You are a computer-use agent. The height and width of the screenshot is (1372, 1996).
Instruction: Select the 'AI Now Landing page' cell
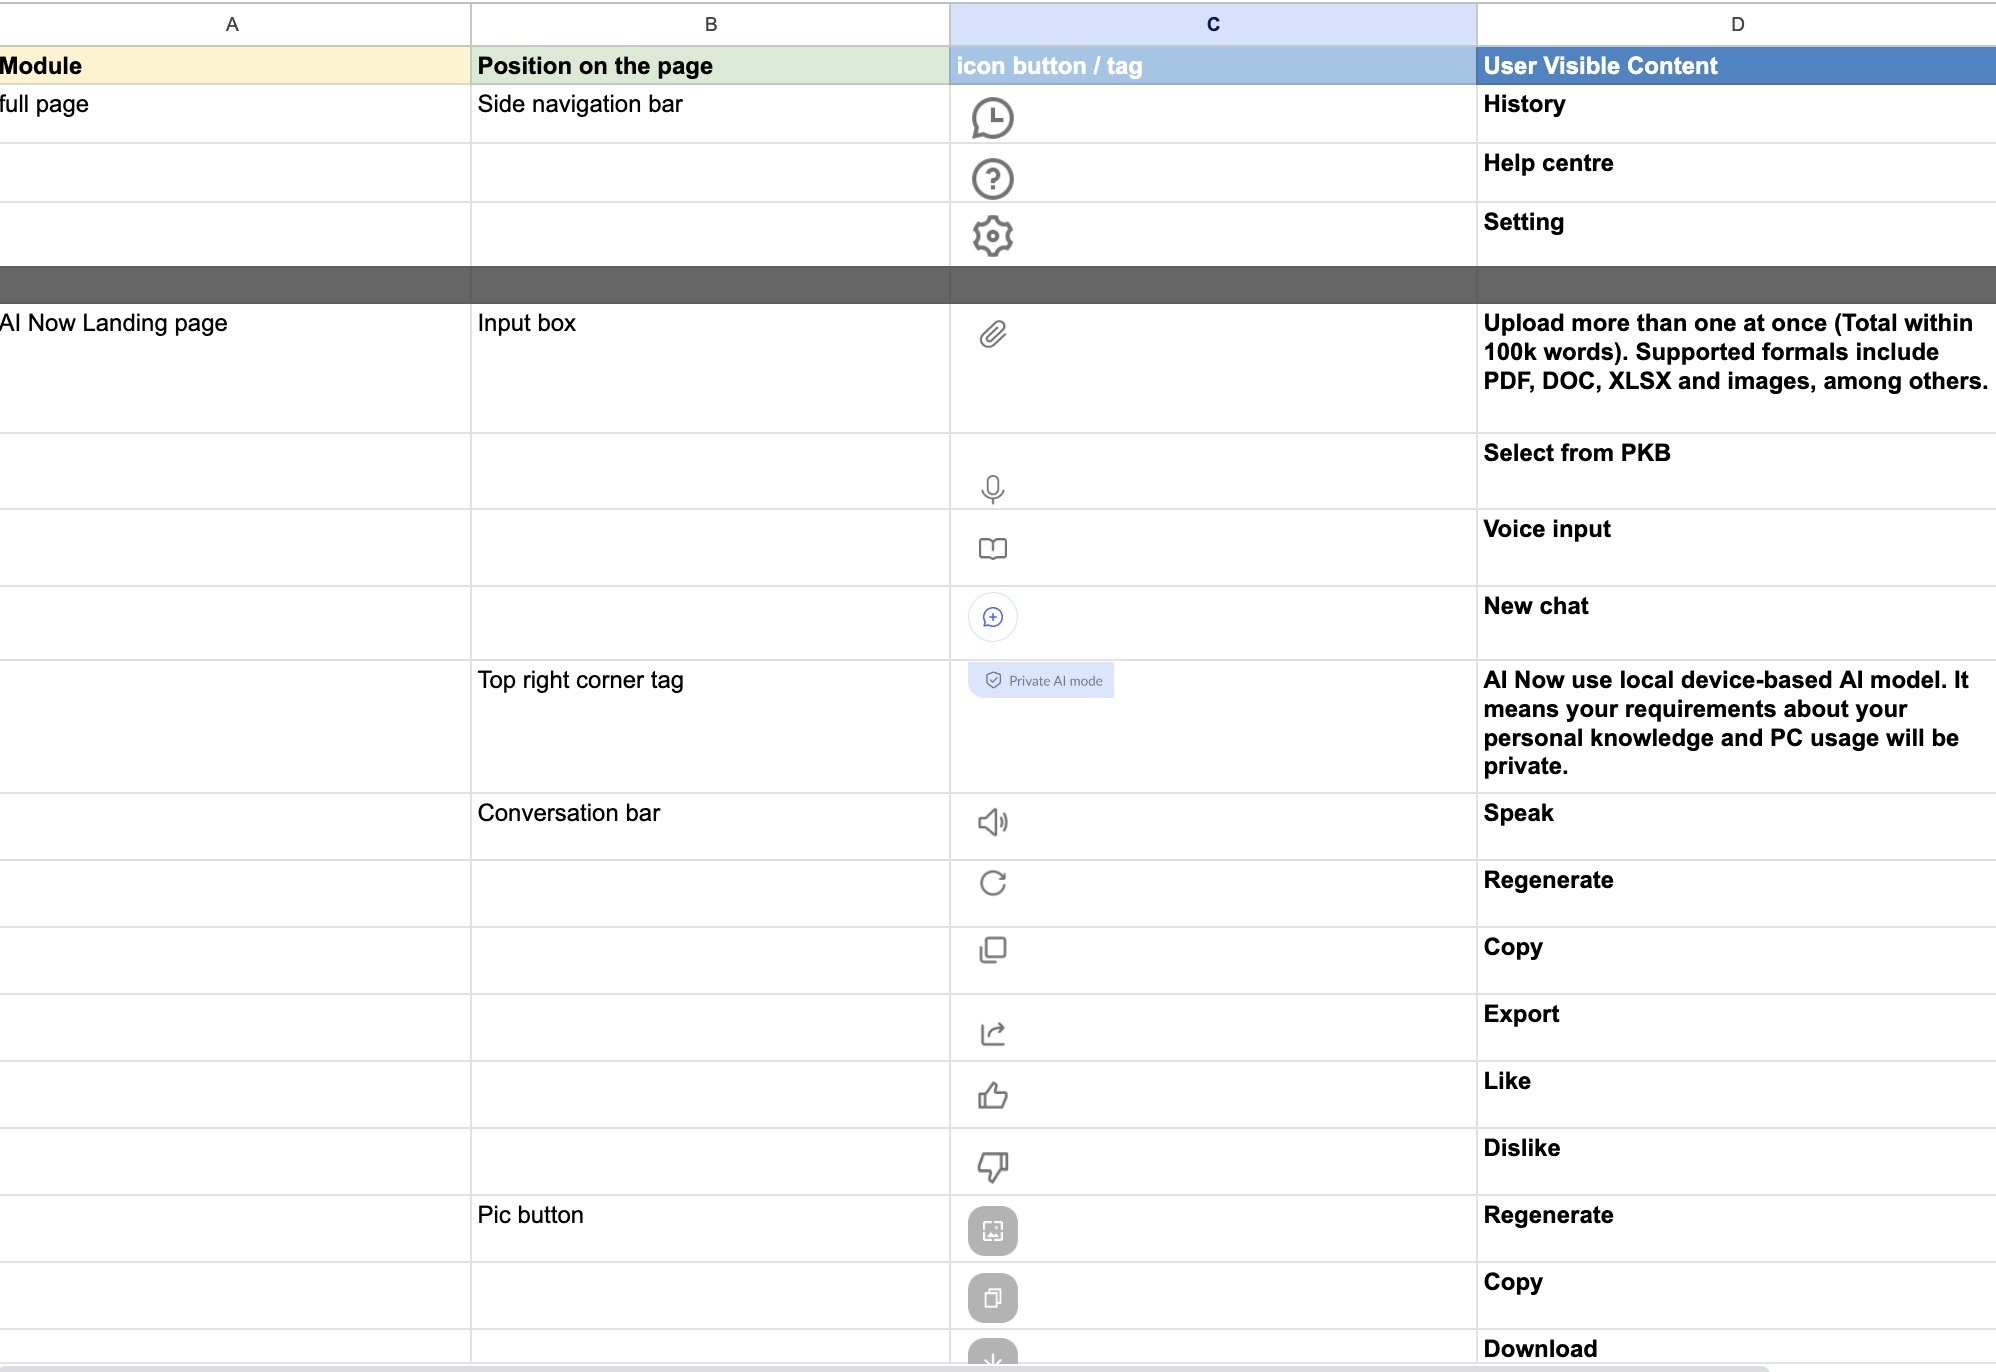[x=235, y=368]
